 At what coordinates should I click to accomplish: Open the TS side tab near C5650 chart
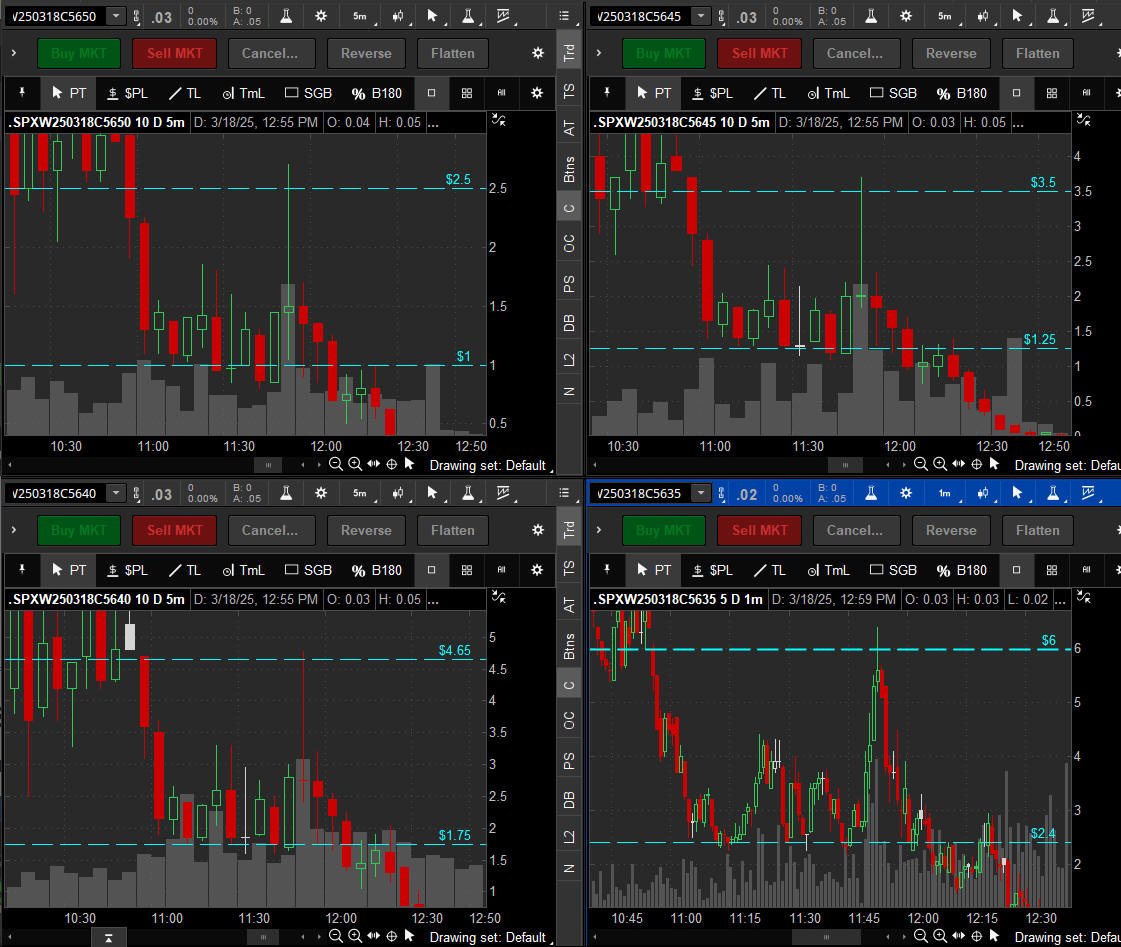coord(569,91)
